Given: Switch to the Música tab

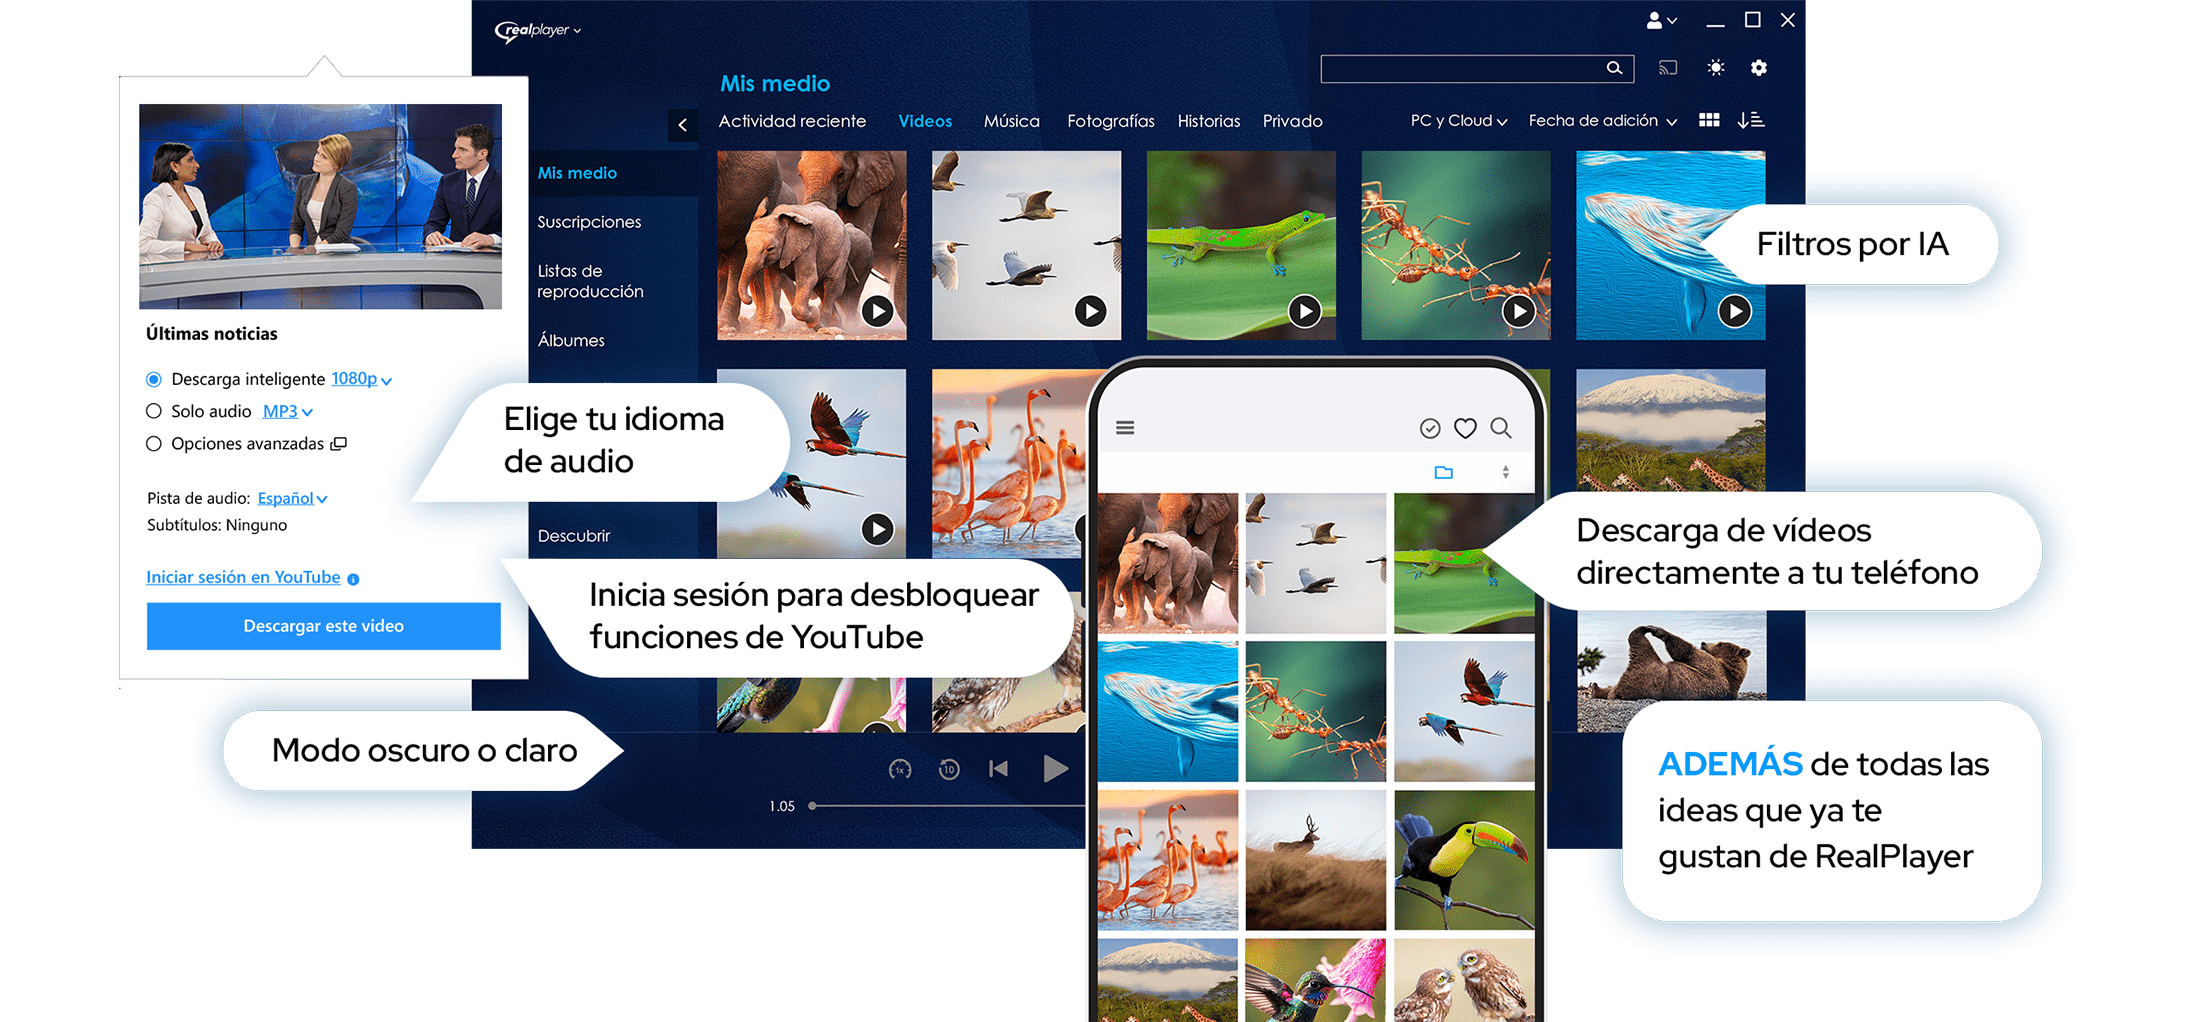Looking at the screenshot, I should click(x=1011, y=121).
